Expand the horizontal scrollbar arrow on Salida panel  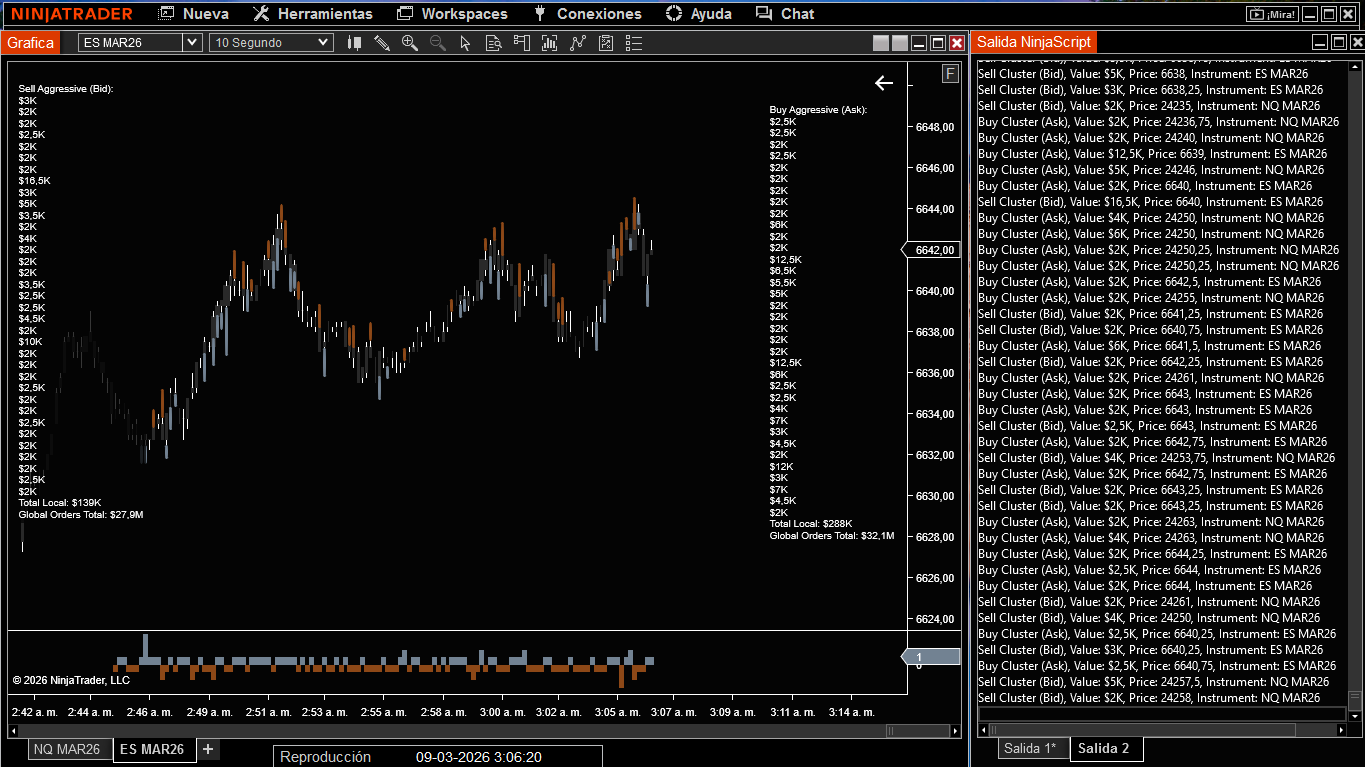[x=981, y=729]
